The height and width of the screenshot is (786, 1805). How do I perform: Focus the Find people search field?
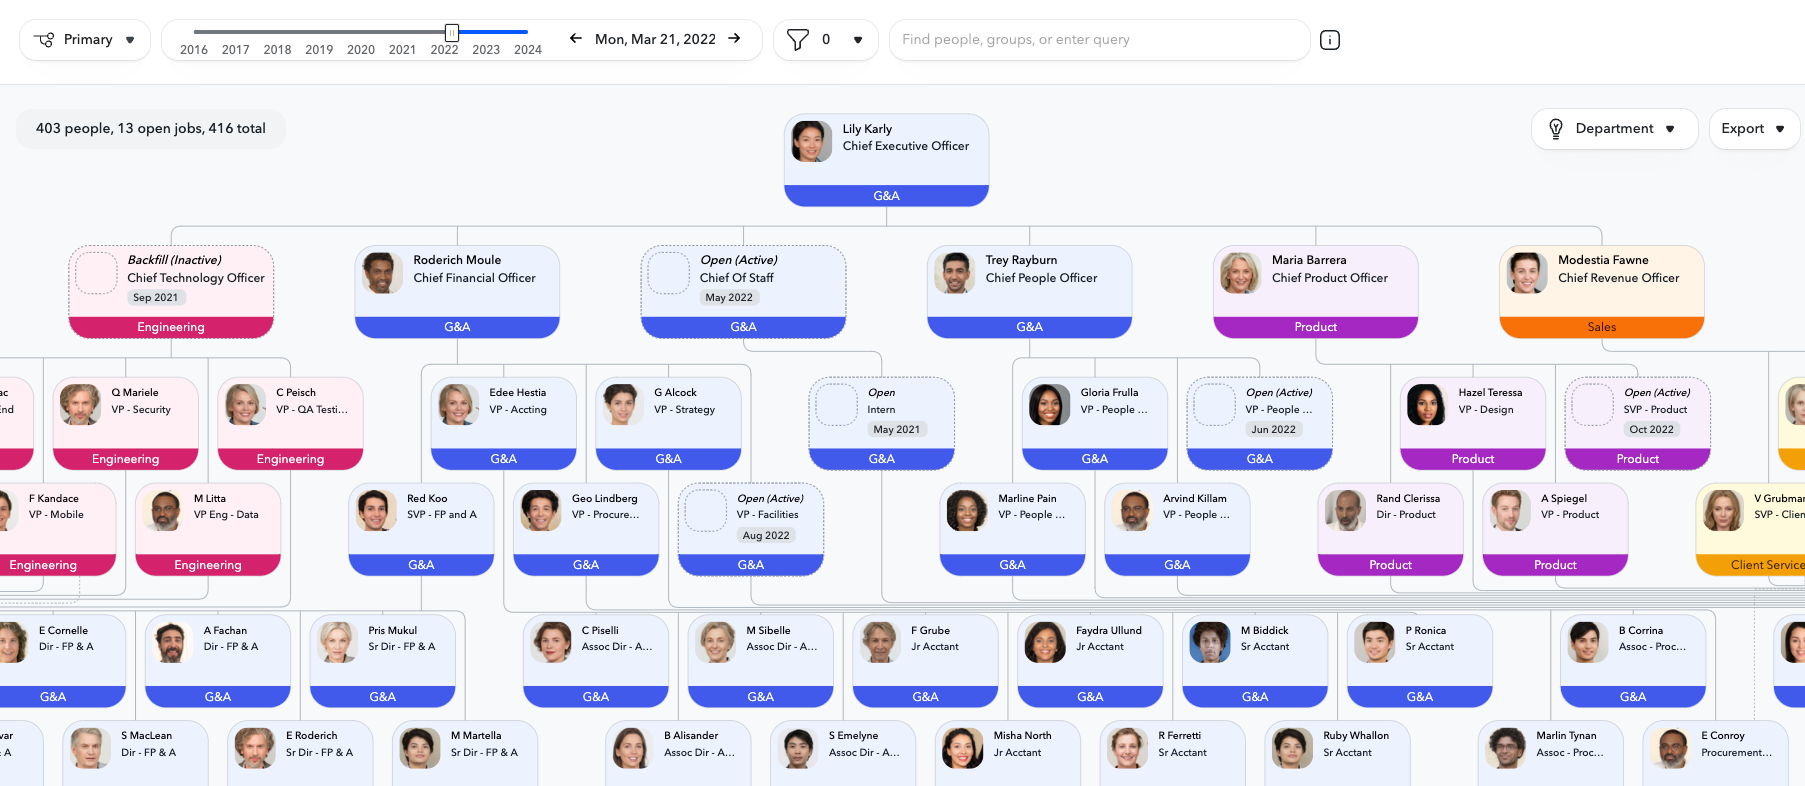[x=1098, y=40]
